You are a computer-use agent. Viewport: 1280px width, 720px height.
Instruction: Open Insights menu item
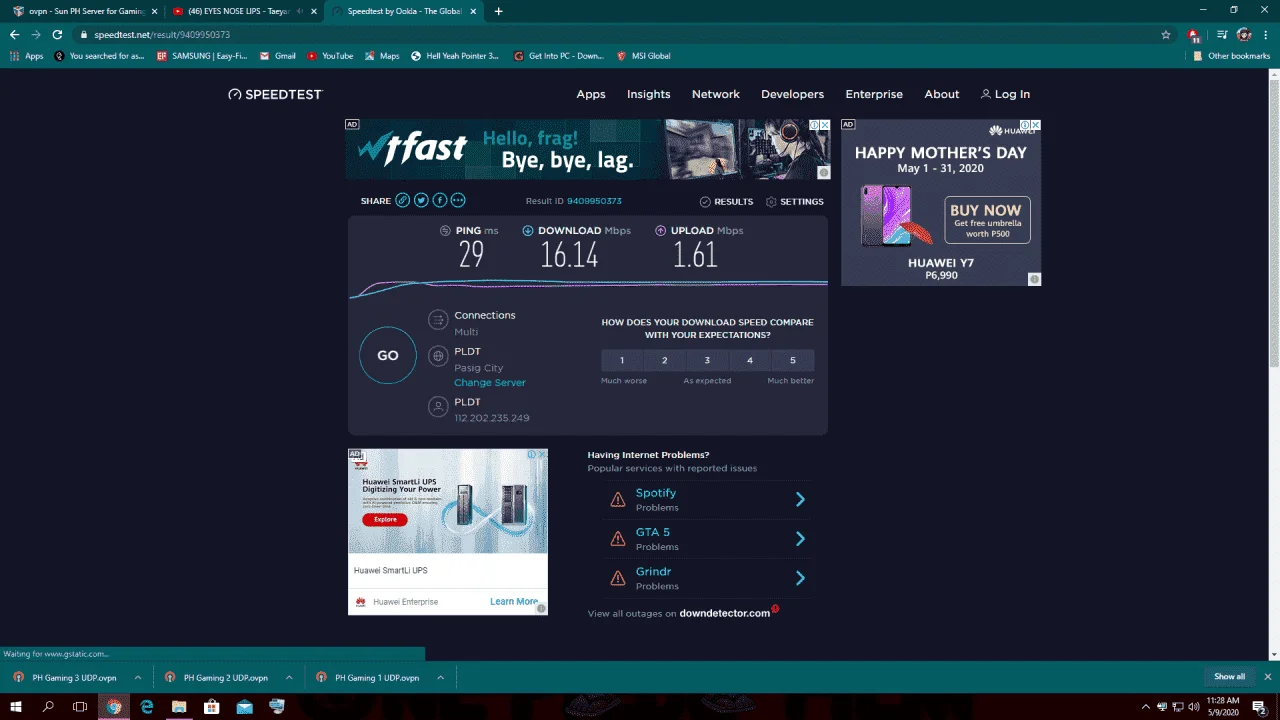(649, 94)
